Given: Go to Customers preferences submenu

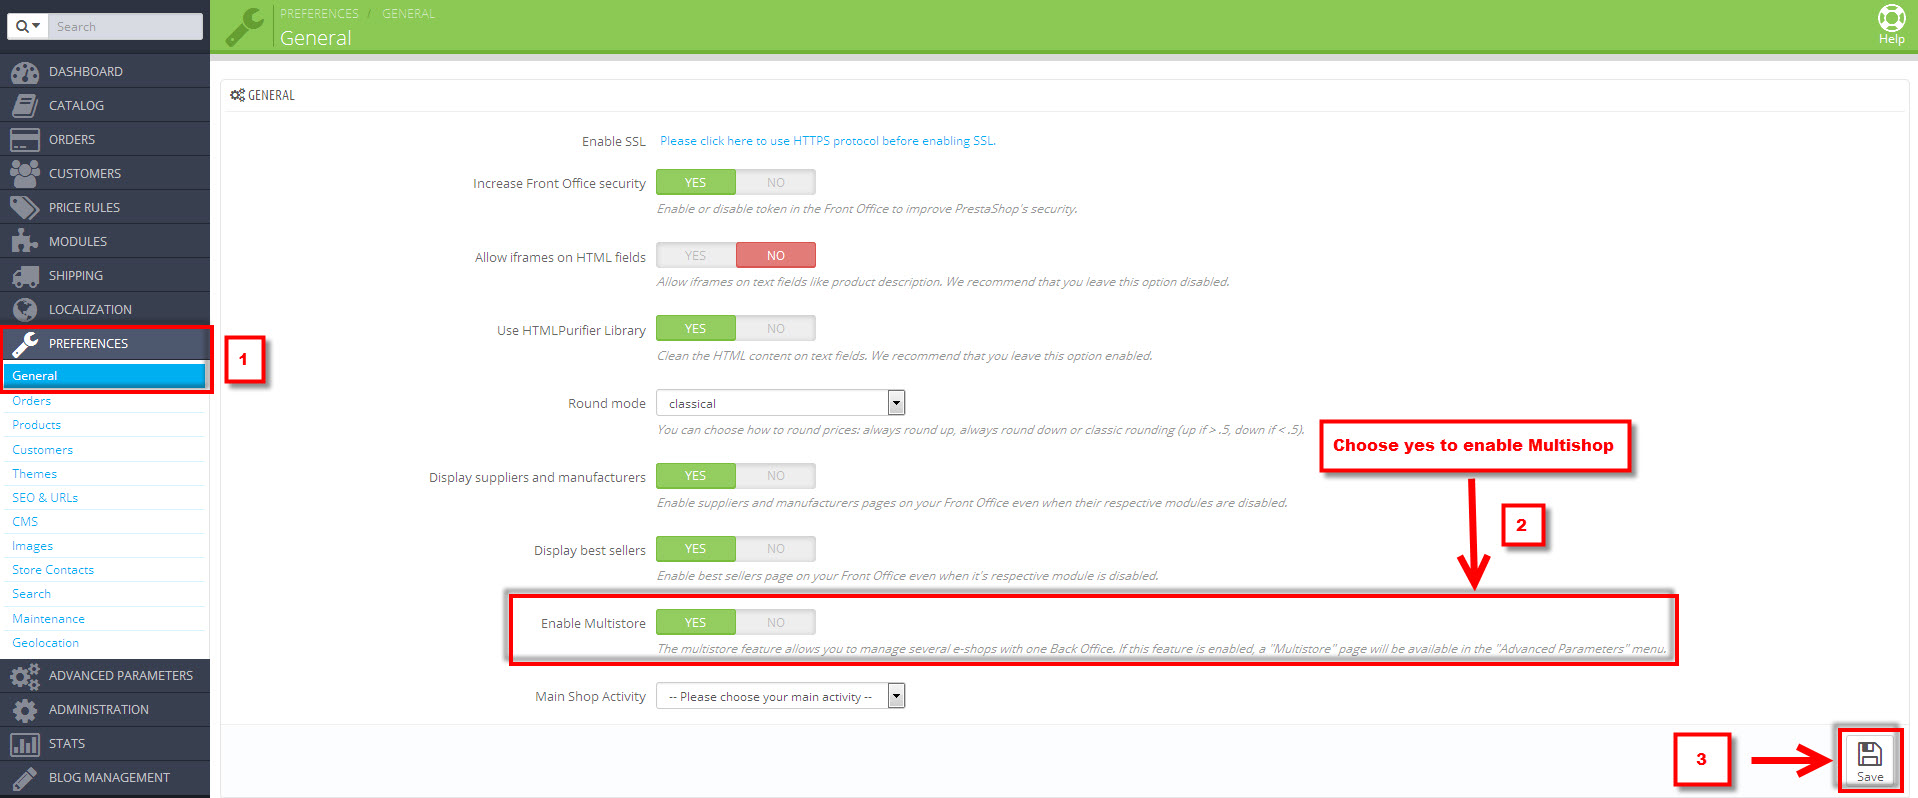Looking at the screenshot, I should tap(43, 450).
